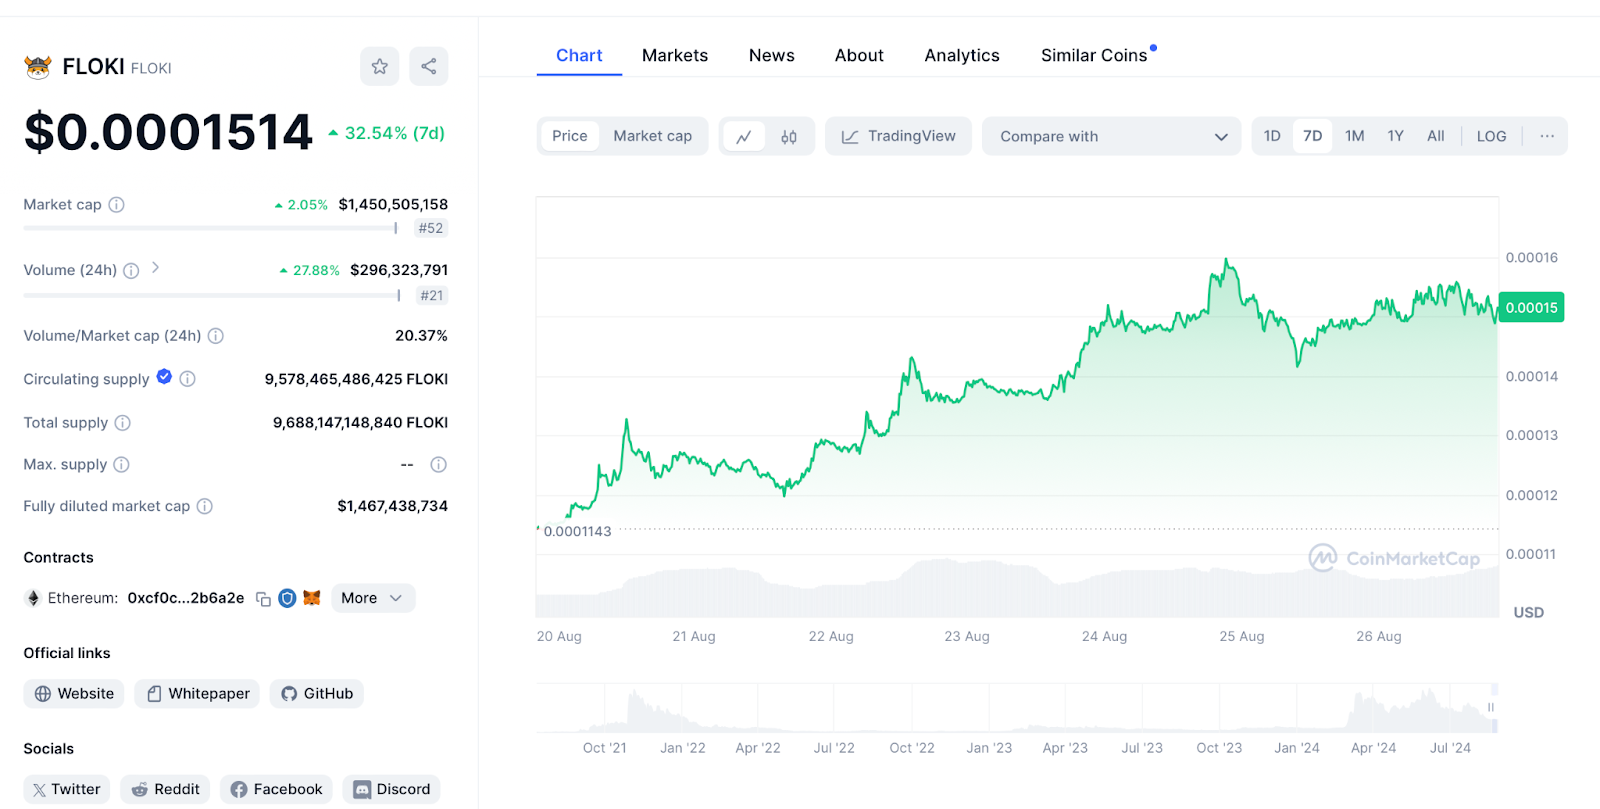1600x809 pixels.
Task: Click the $1,467,438,734 fully diluted value
Action: tap(393, 506)
